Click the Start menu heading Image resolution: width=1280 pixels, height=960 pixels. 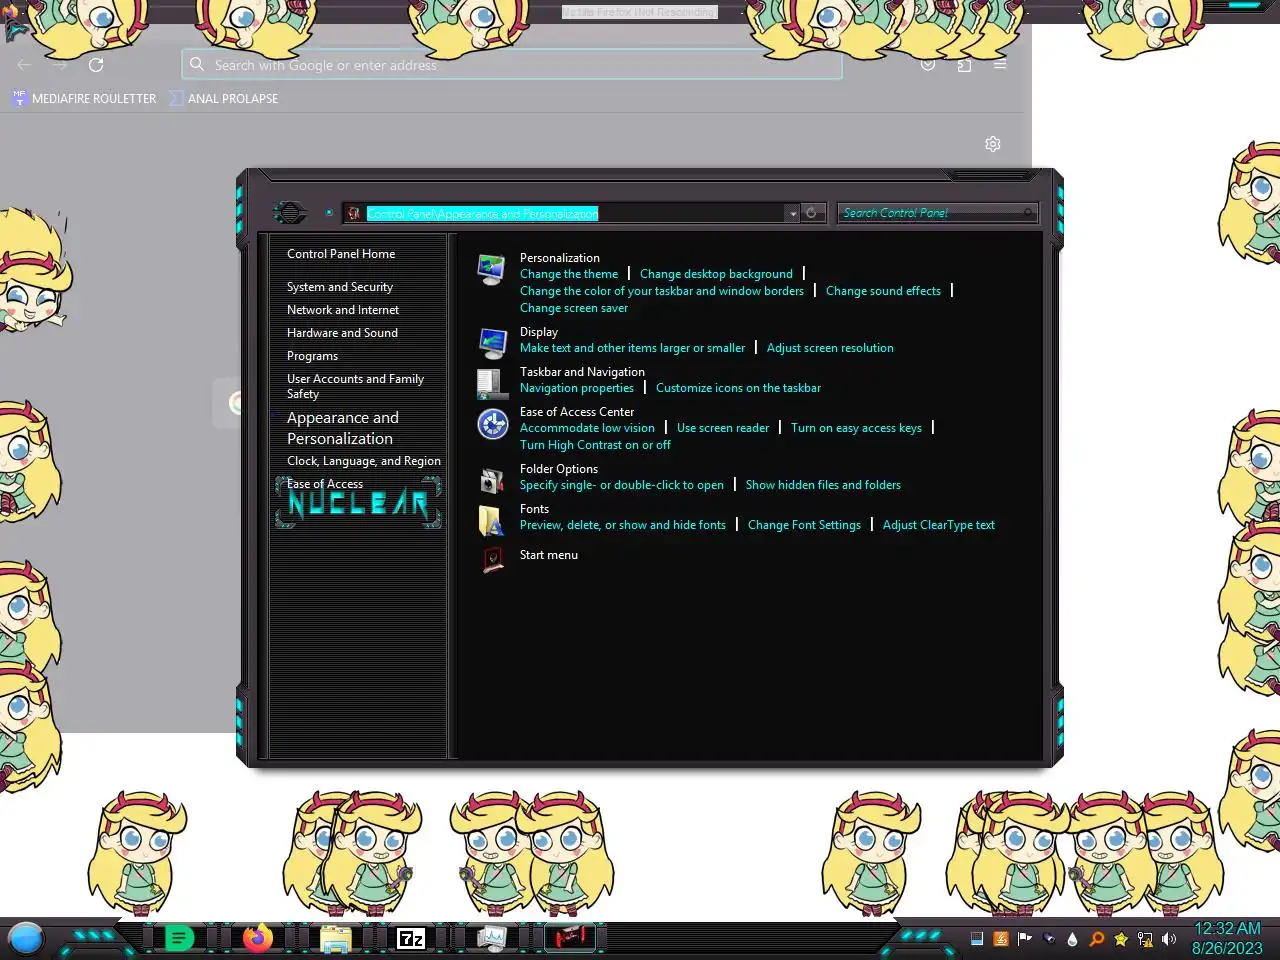coord(549,555)
